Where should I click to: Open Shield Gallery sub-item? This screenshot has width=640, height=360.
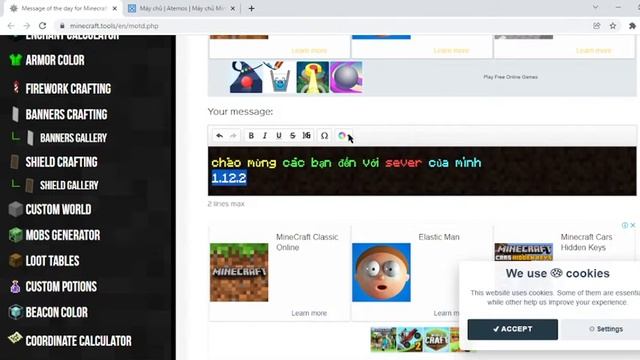[x=69, y=185]
